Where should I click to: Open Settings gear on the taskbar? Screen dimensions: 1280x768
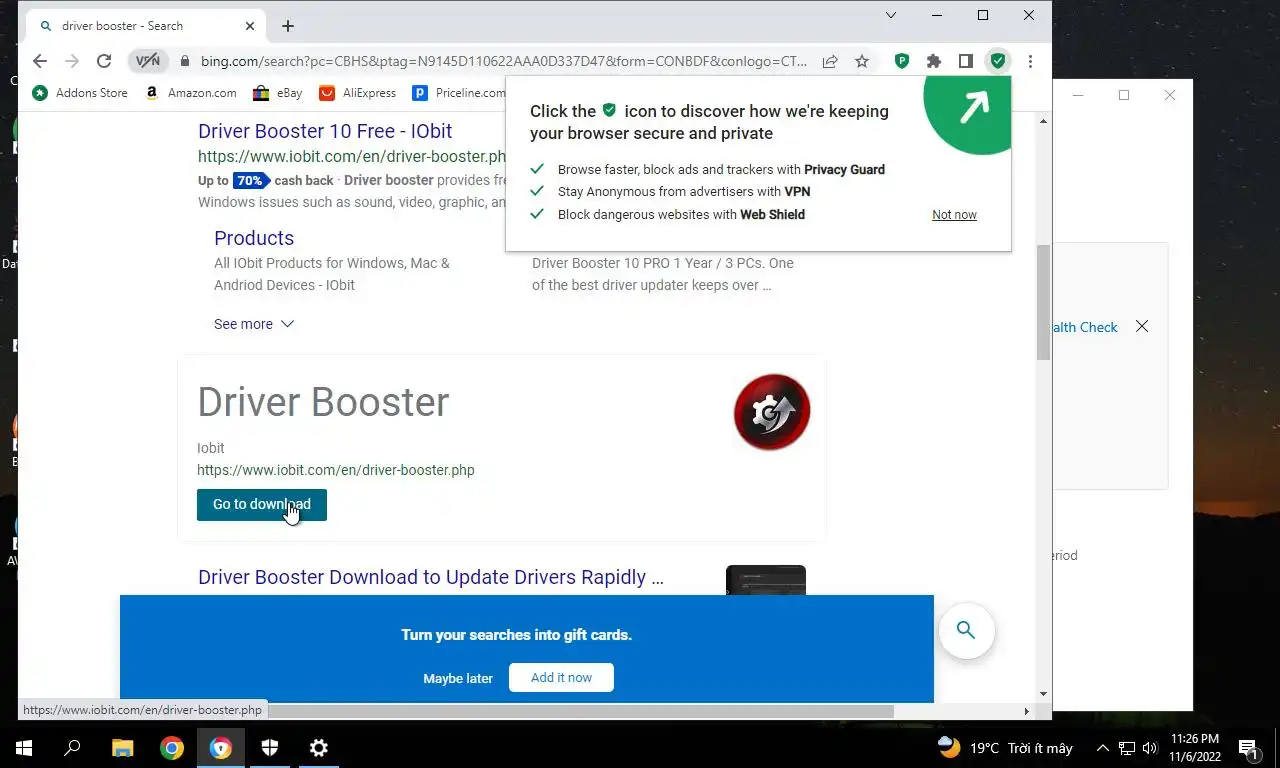[x=319, y=747]
